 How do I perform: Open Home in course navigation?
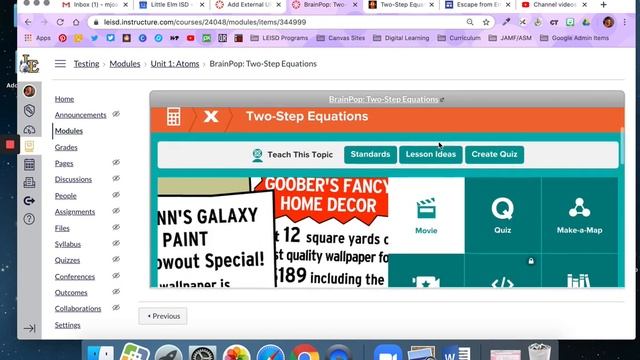(x=64, y=99)
